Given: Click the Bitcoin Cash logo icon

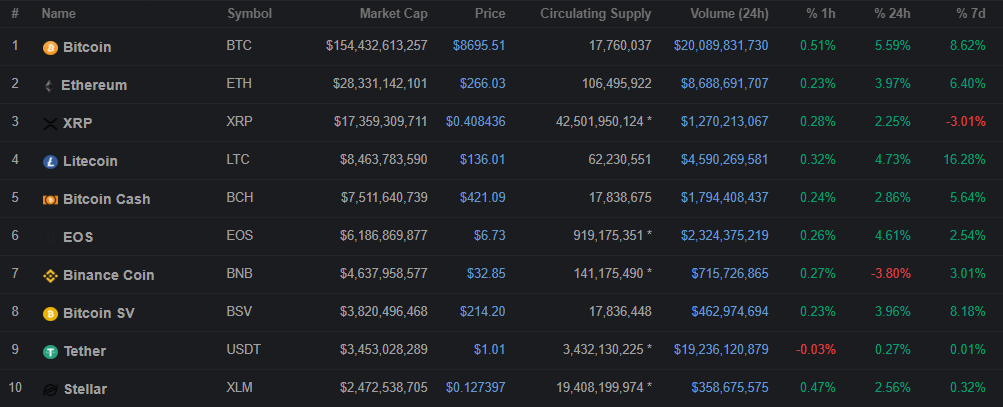Looking at the screenshot, I should [x=50, y=199].
